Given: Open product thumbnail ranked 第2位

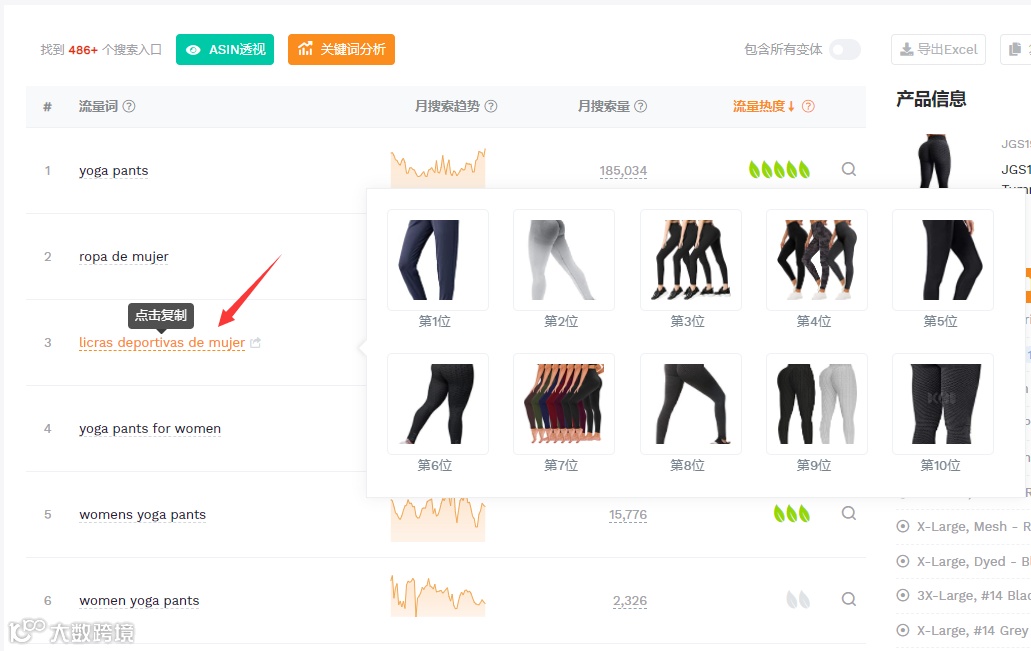Looking at the screenshot, I should [563, 260].
